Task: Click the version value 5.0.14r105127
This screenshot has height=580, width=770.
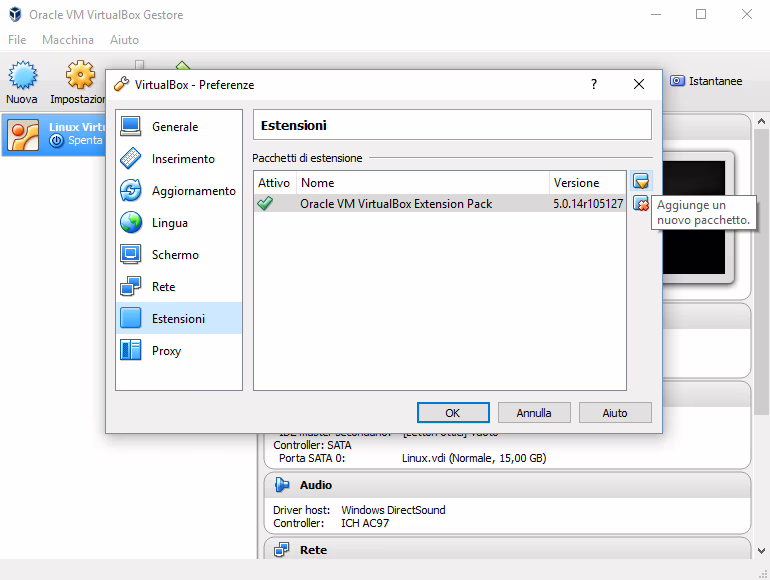Action: 588,203
